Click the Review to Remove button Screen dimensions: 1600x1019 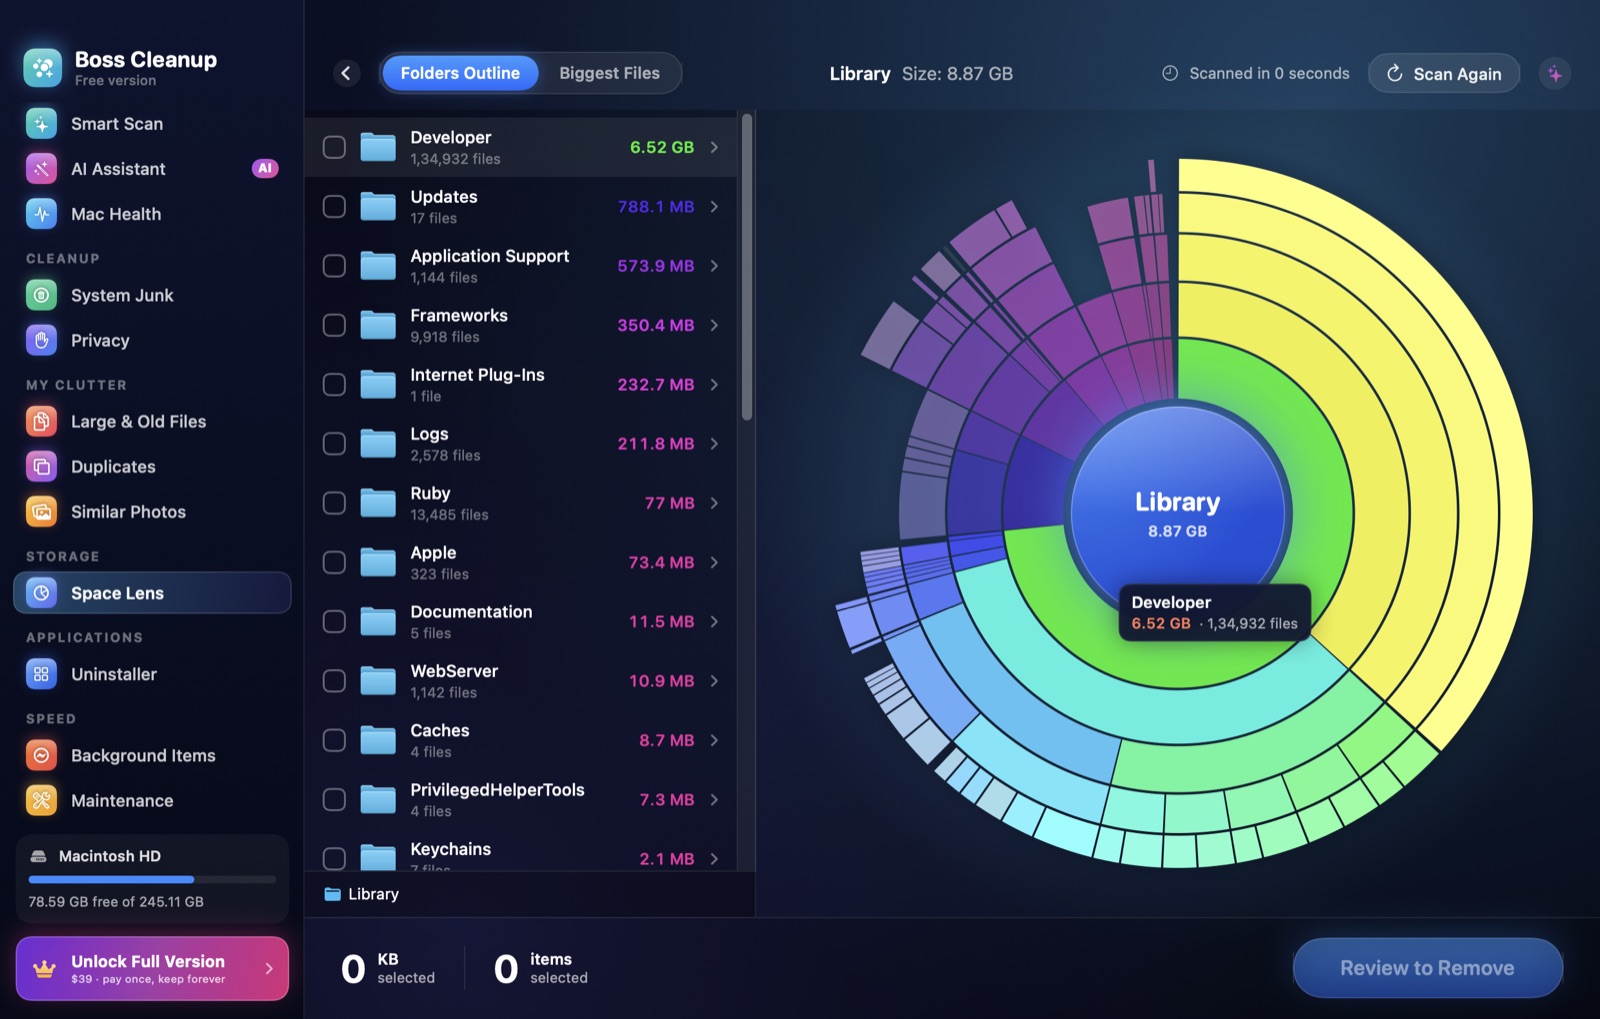tap(1427, 968)
